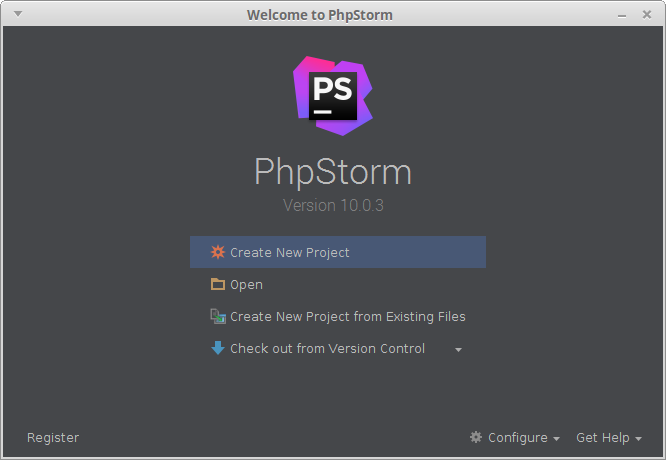Click the gear icon beside Configure
This screenshot has height=460, width=666.
coord(476,437)
